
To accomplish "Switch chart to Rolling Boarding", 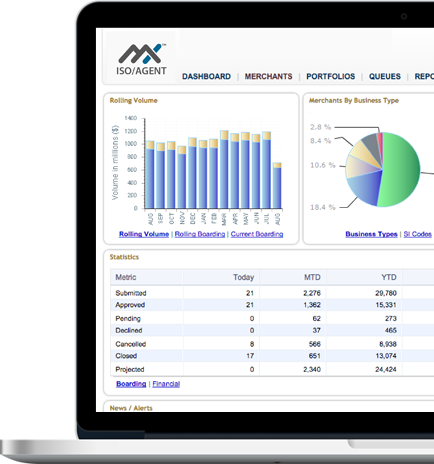I will coord(200,234).
